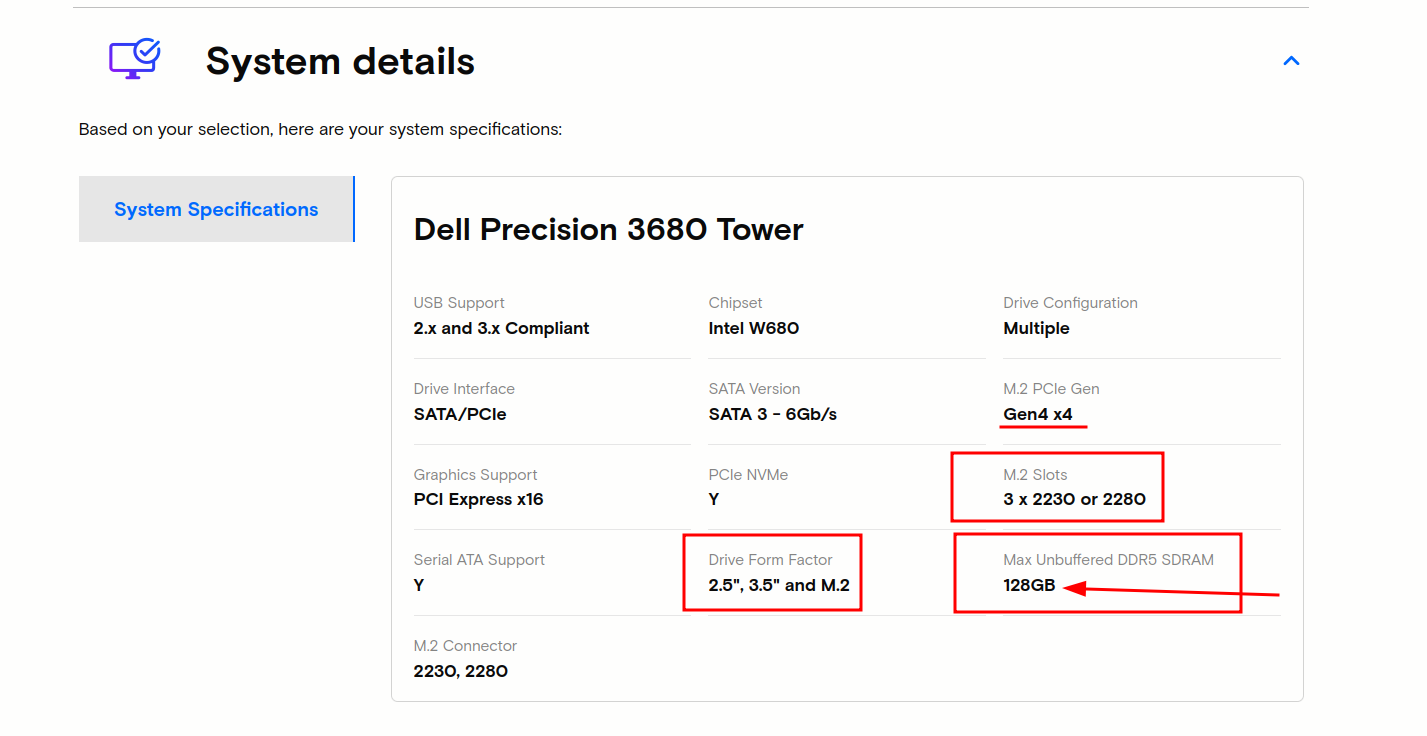1427x736 pixels.
Task: Click the USB Support label
Action: pyautogui.click(x=459, y=303)
